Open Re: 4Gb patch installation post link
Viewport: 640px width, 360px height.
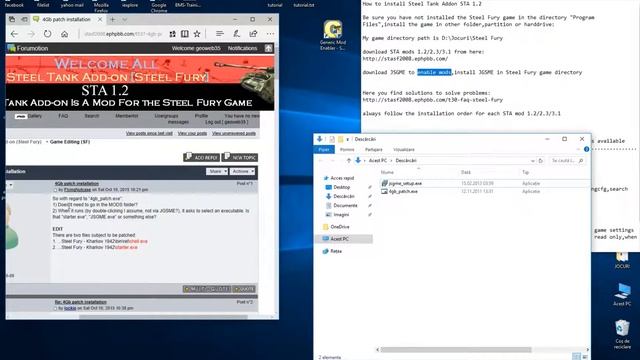click(81, 302)
